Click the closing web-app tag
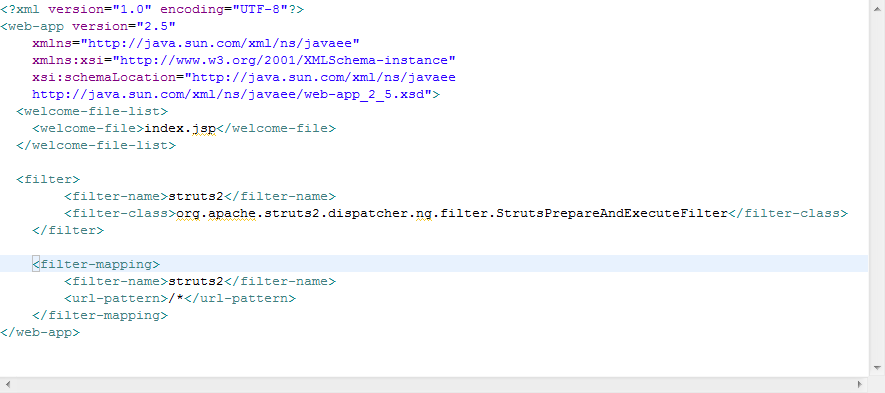 [40, 331]
